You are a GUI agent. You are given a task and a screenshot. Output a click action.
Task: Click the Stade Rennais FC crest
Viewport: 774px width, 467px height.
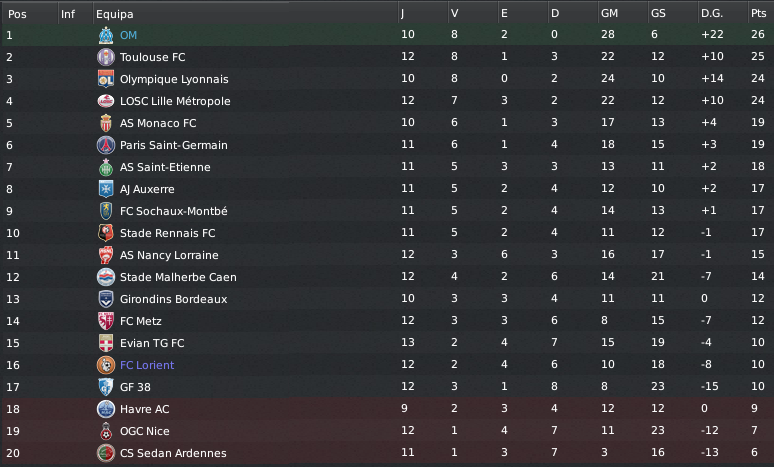[106, 233]
